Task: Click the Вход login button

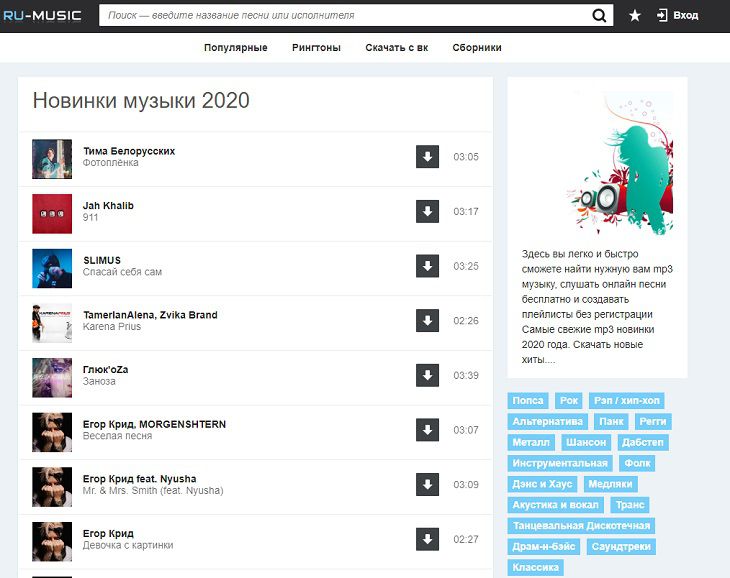Action: tap(678, 16)
